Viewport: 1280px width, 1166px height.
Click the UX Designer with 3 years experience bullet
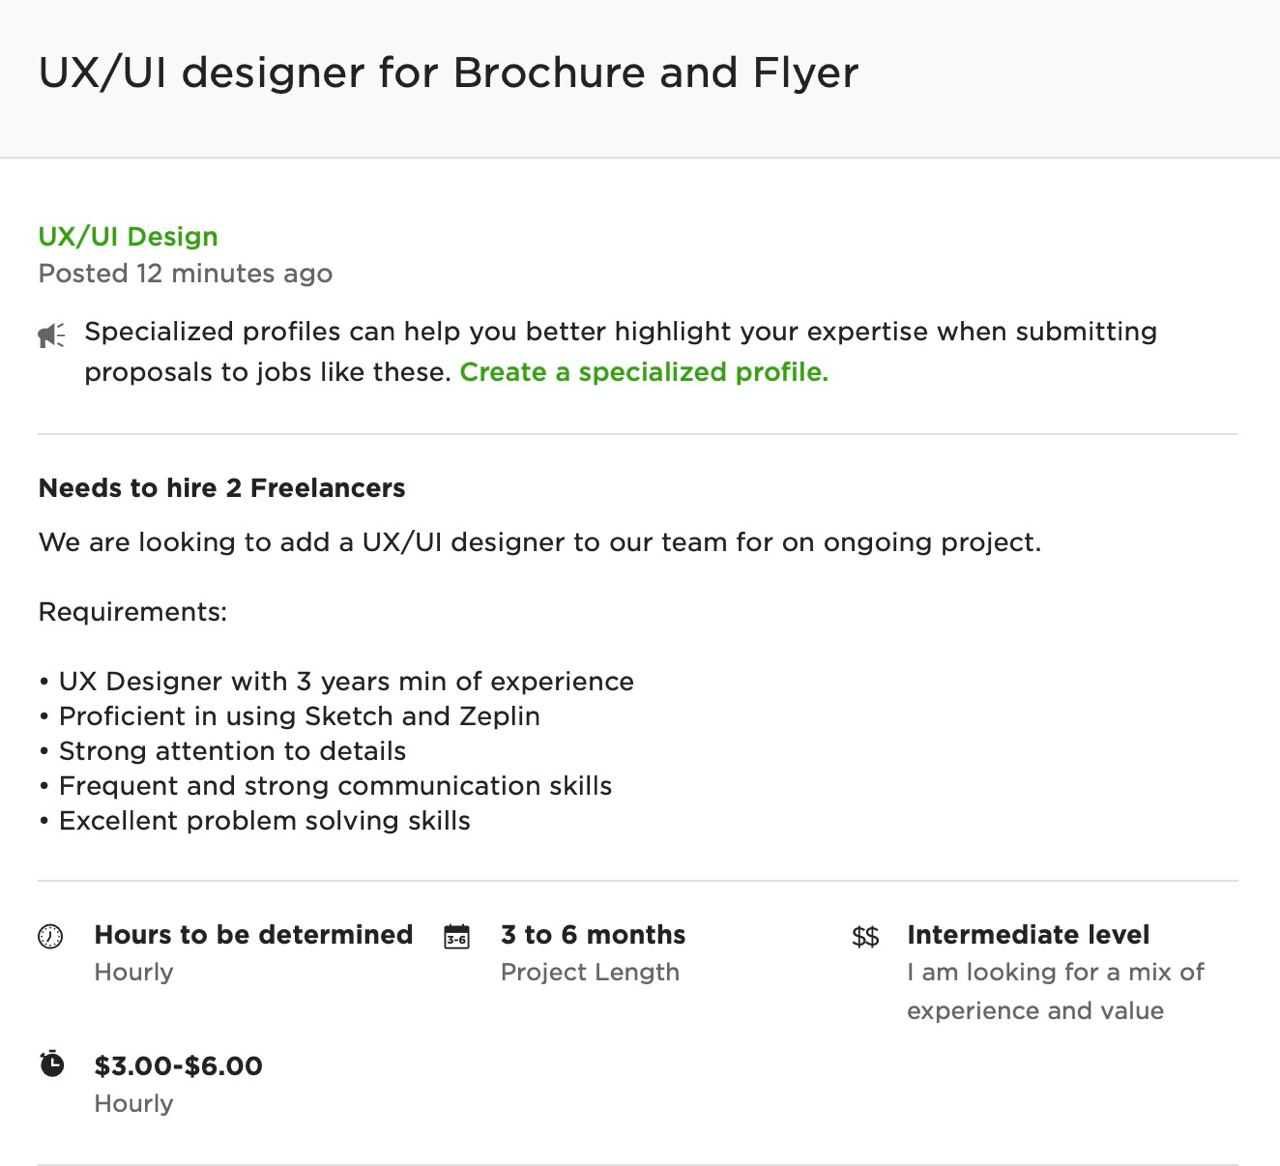336,681
